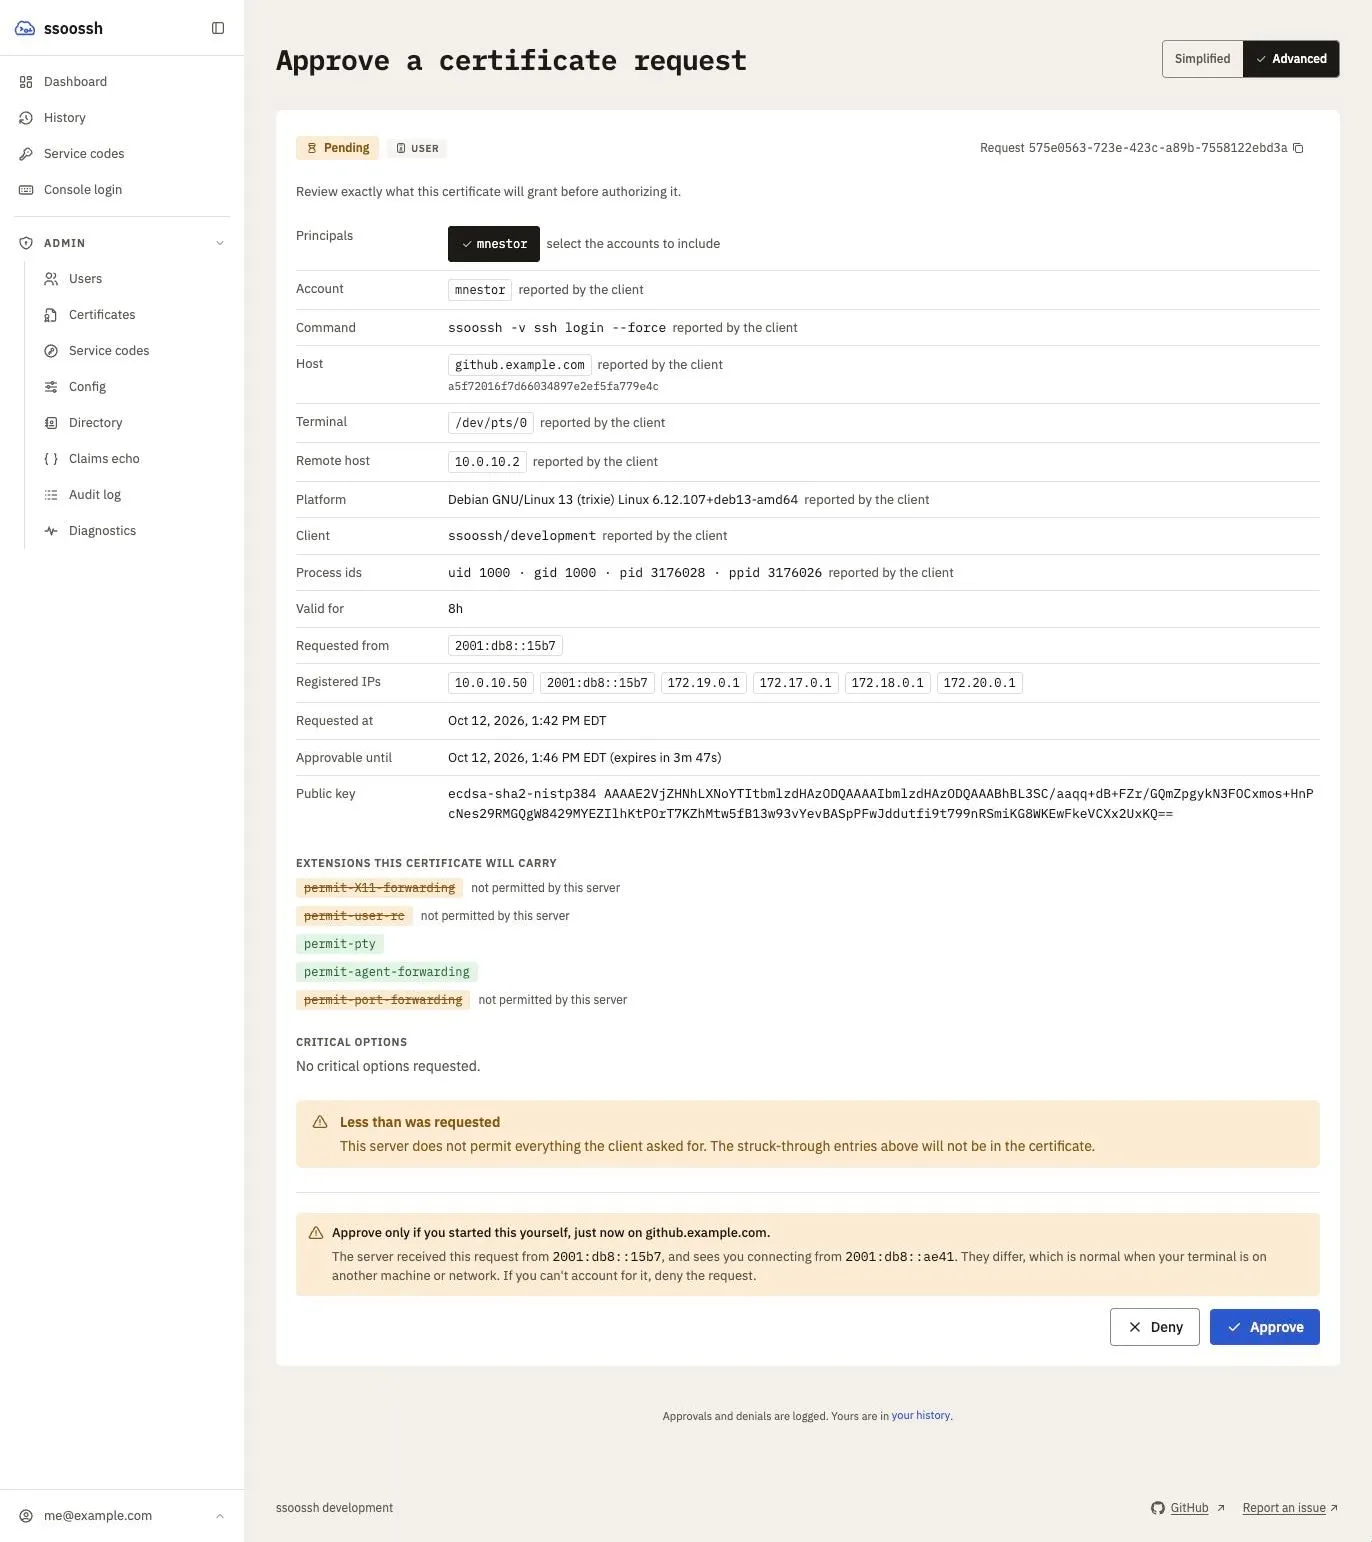Viewport: 1372px width, 1542px height.
Task: Click the Pending status badge
Action: [x=337, y=148]
